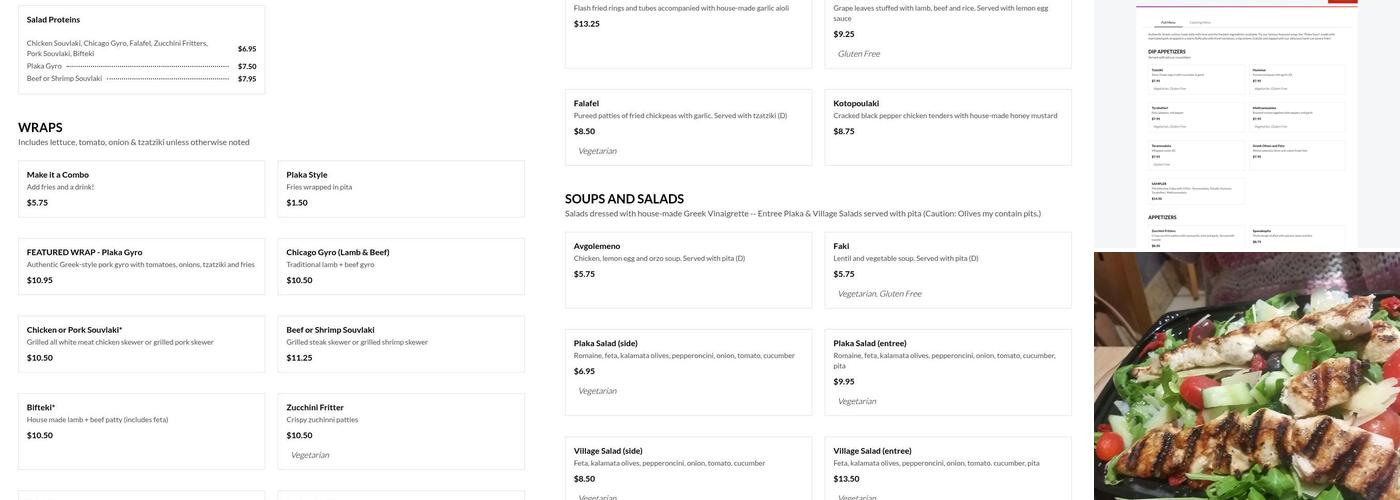Viewport: 1400px width, 500px height.
Task: Click the SOUPS AND SALADS section heading
Action: [x=624, y=199]
